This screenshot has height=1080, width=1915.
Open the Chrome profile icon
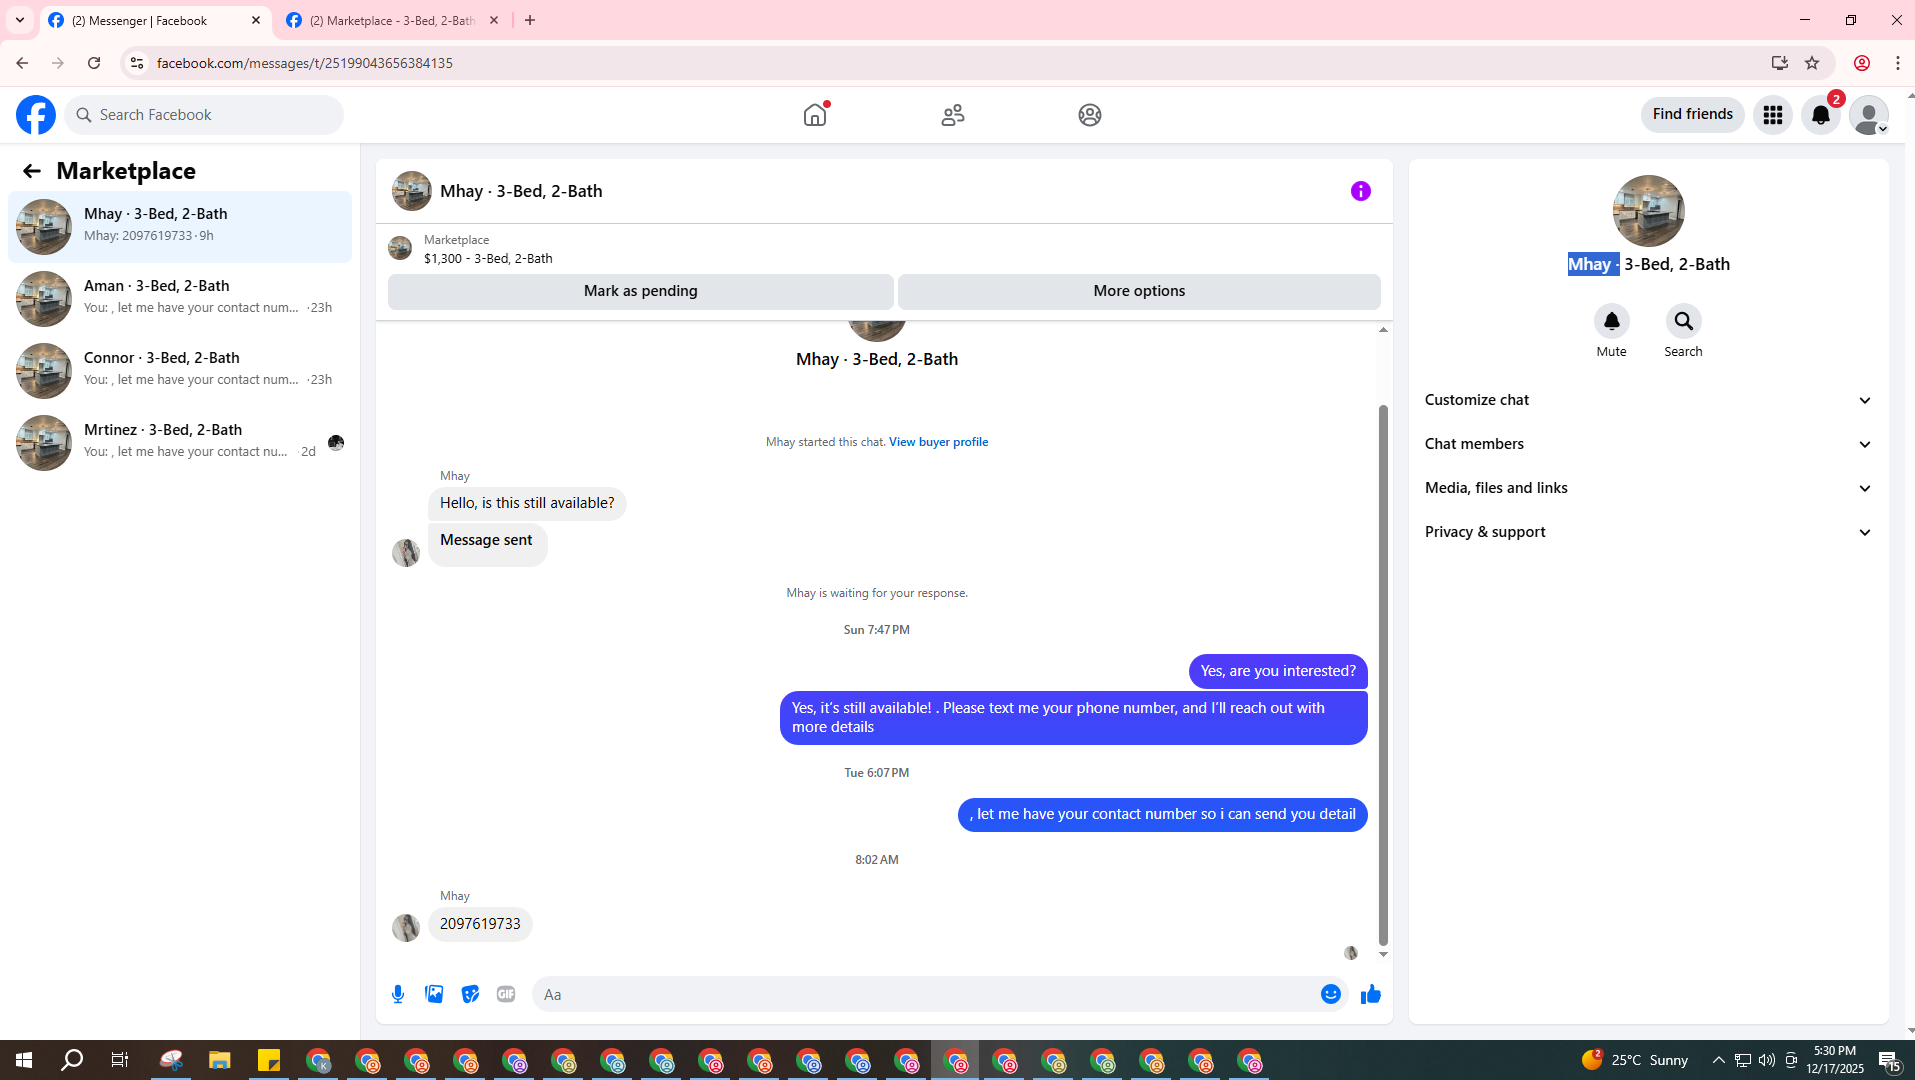[1861, 63]
